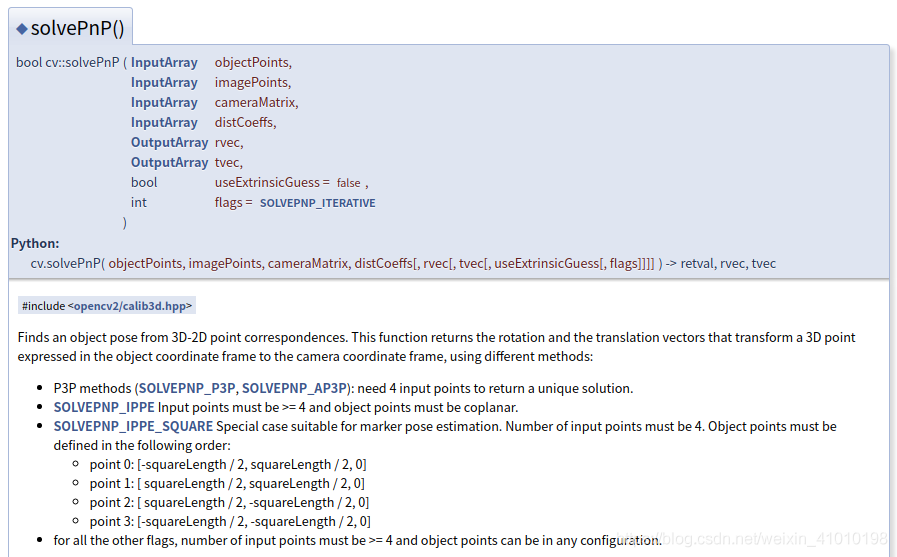This screenshot has height=557, width=897.
Task: Open the SOLVEPNP_IPPE bullet link
Action: pos(104,407)
